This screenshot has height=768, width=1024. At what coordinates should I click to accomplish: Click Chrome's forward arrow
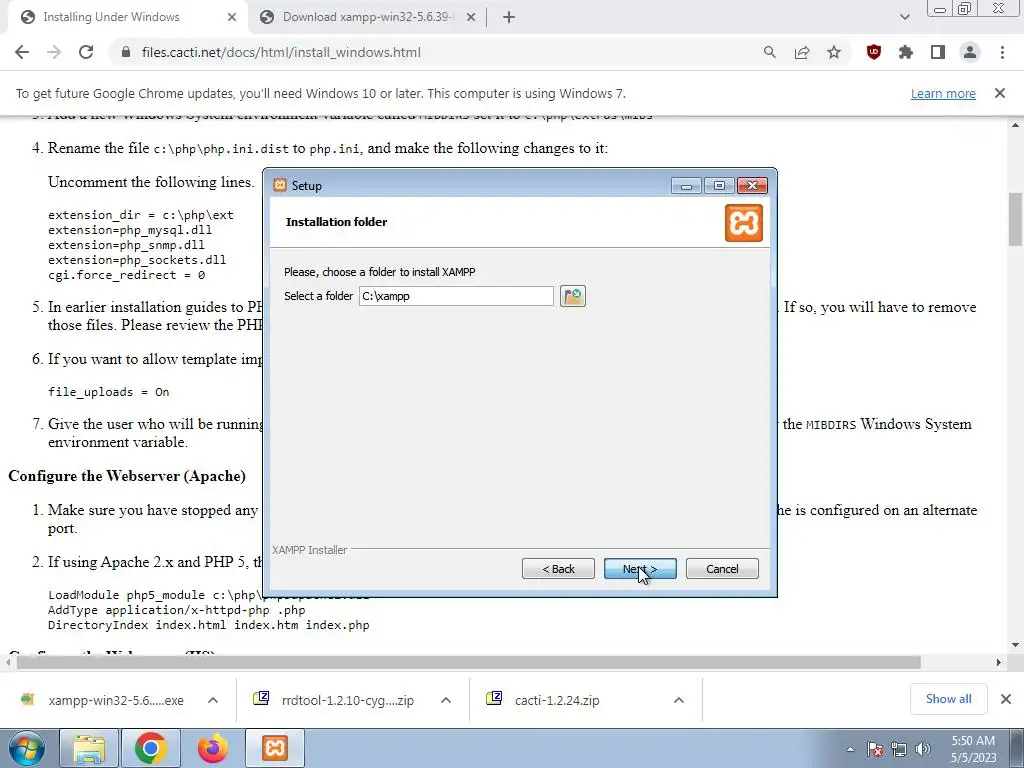coord(54,52)
